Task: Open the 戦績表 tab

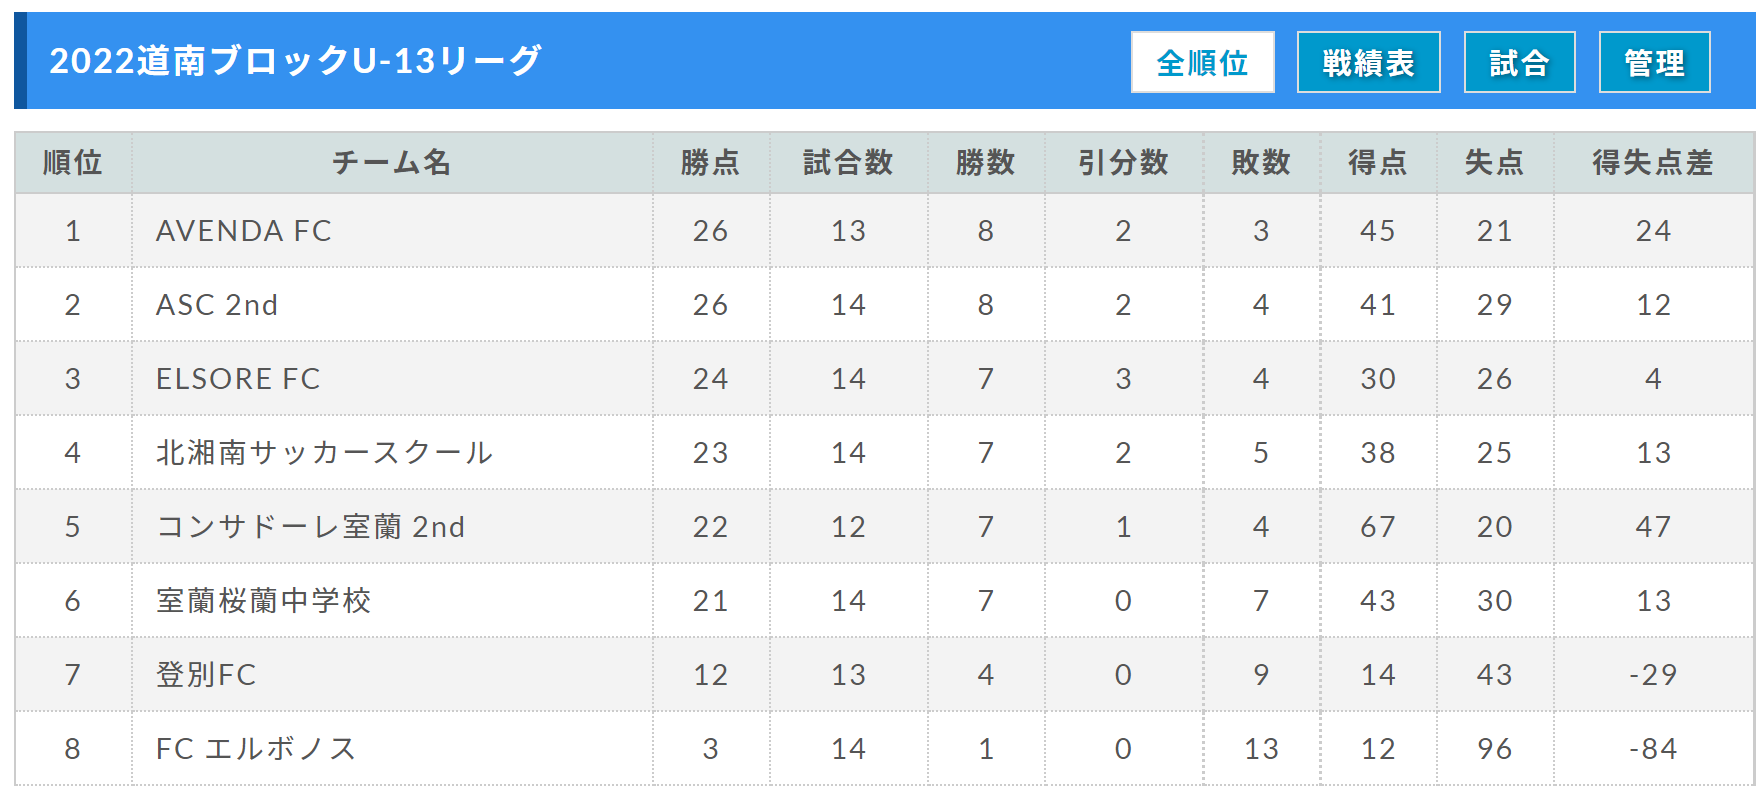Action: pyautogui.click(x=1368, y=62)
